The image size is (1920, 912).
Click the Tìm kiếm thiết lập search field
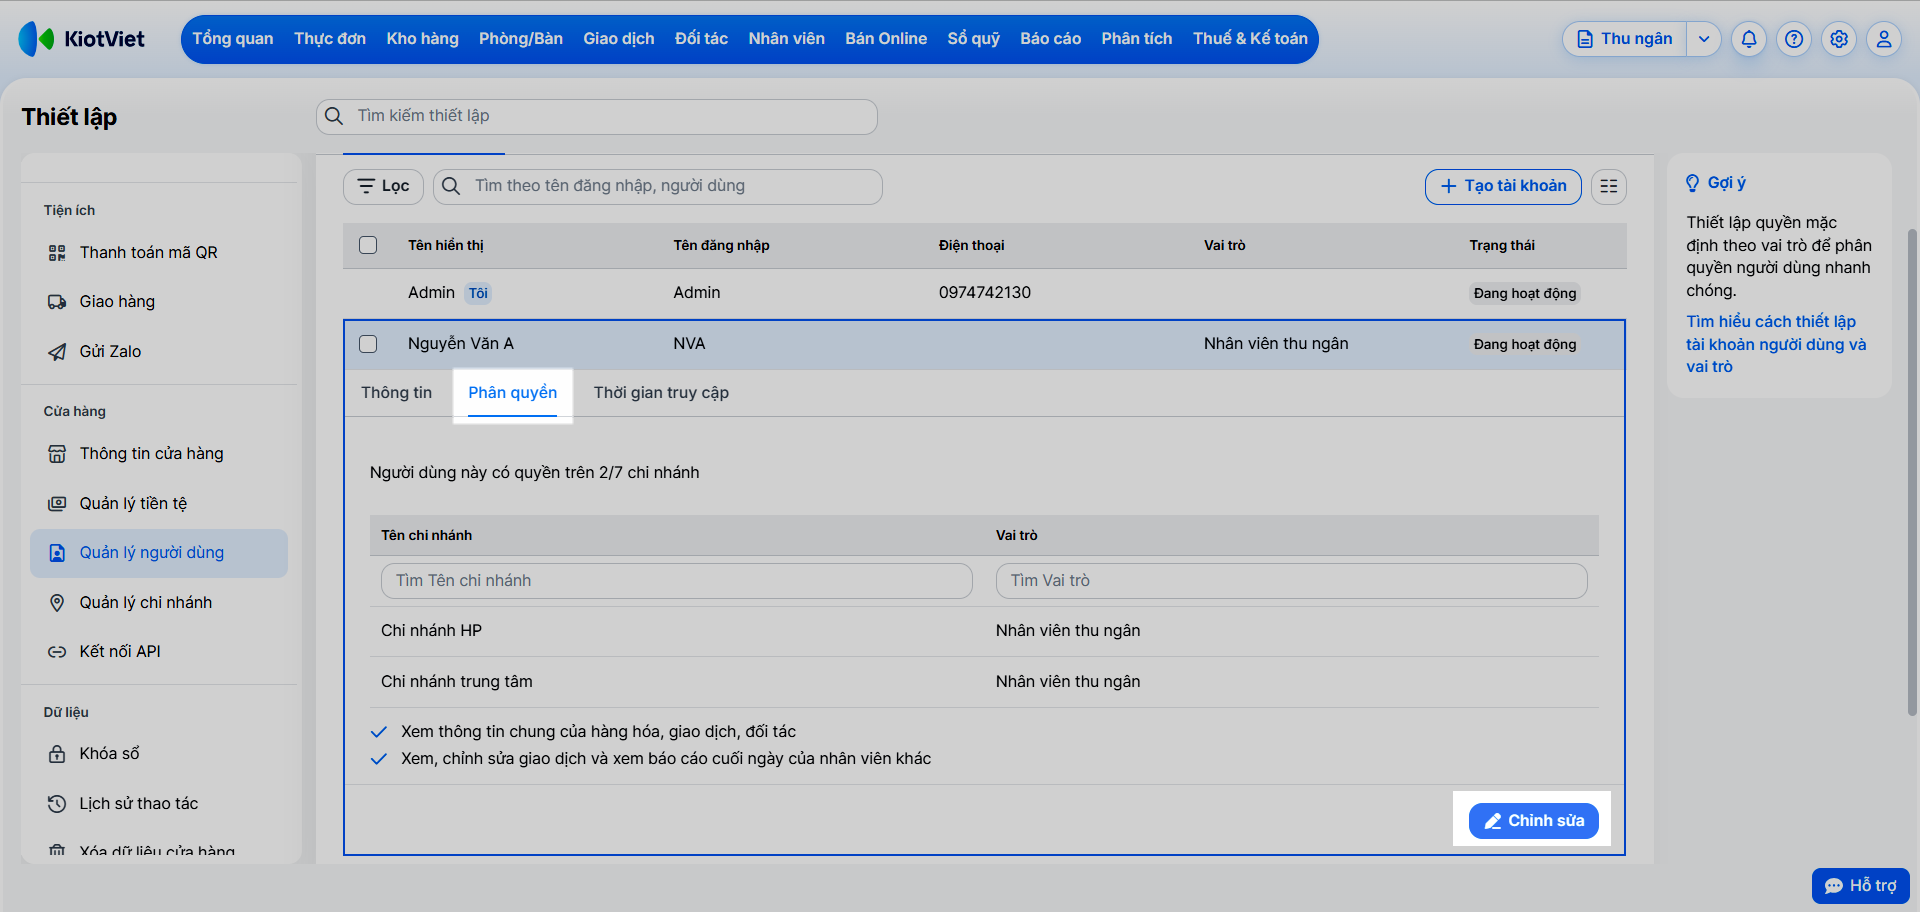[597, 116]
